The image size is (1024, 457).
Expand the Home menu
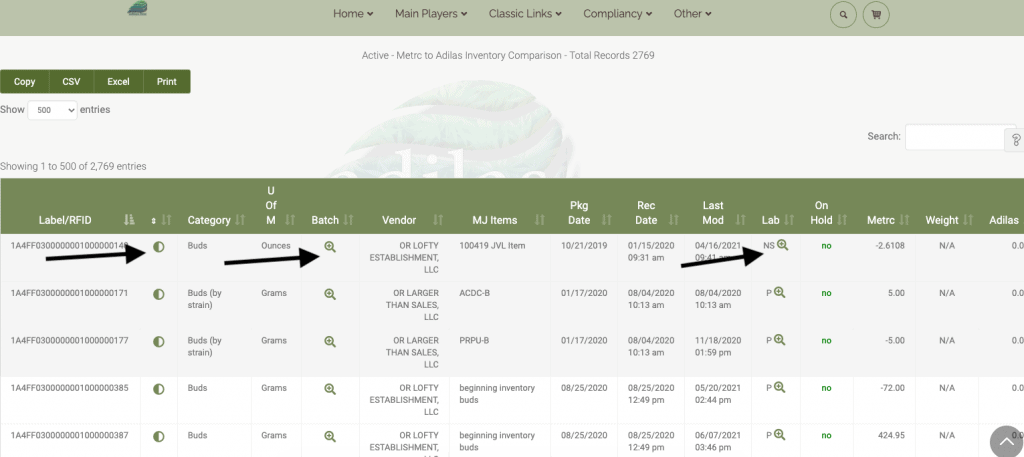[x=353, y=14]
